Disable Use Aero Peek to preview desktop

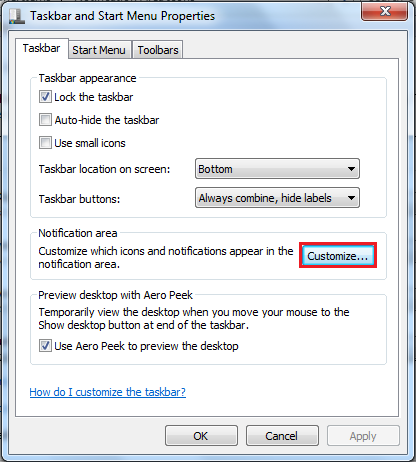(45, 346)
